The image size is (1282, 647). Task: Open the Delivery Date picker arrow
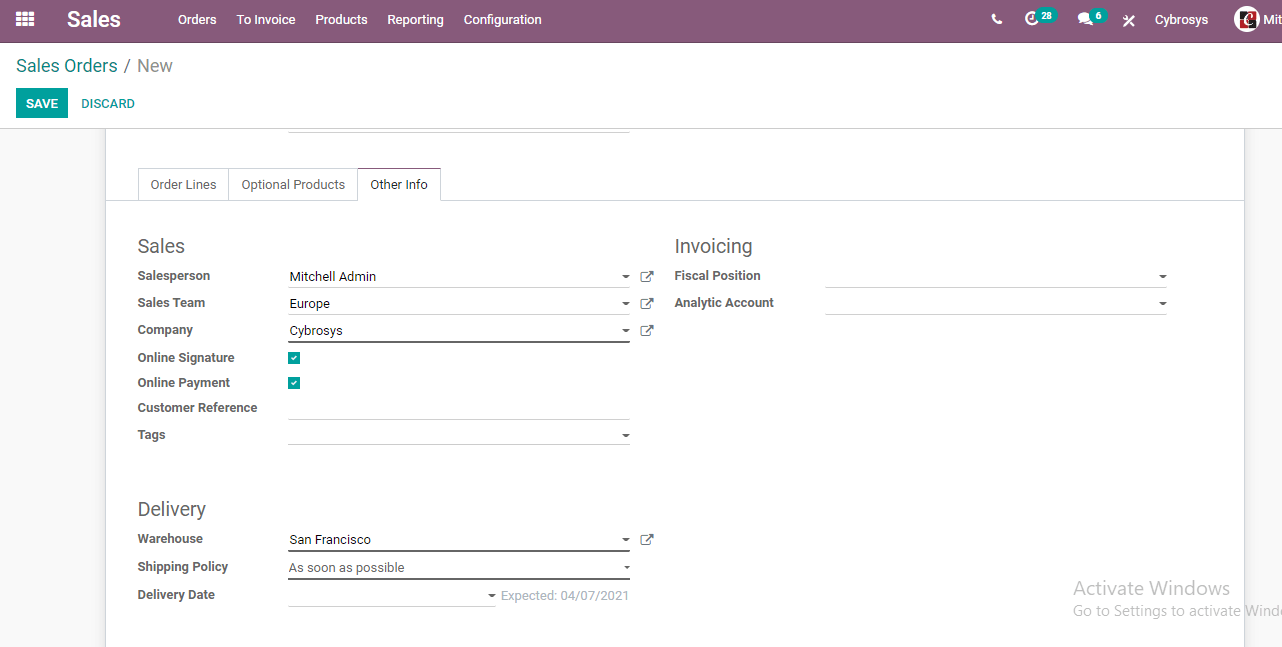[x=491, y=596]
